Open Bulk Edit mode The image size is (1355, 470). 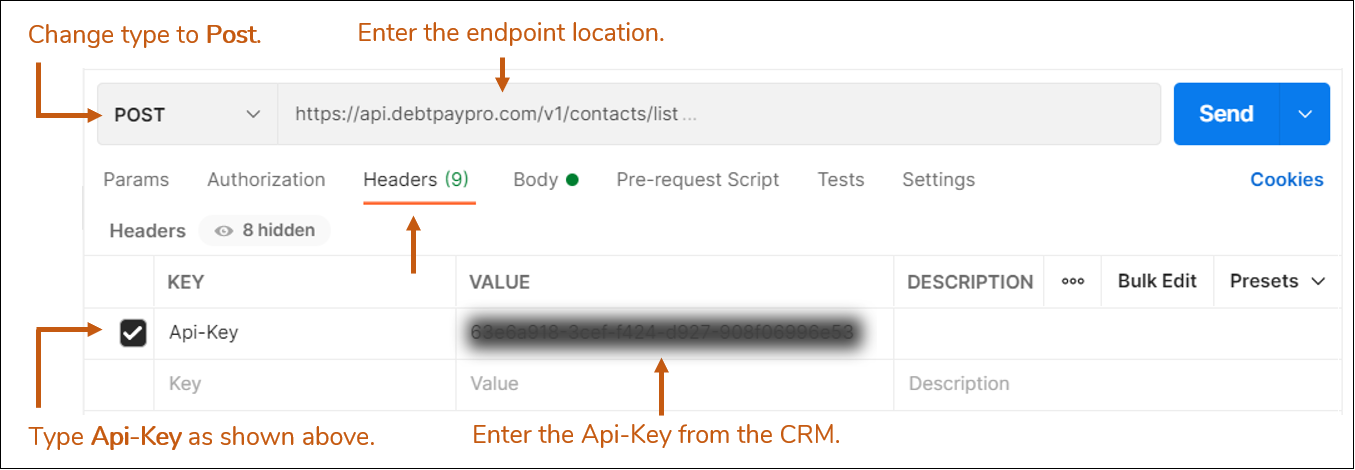(1157, 282)
